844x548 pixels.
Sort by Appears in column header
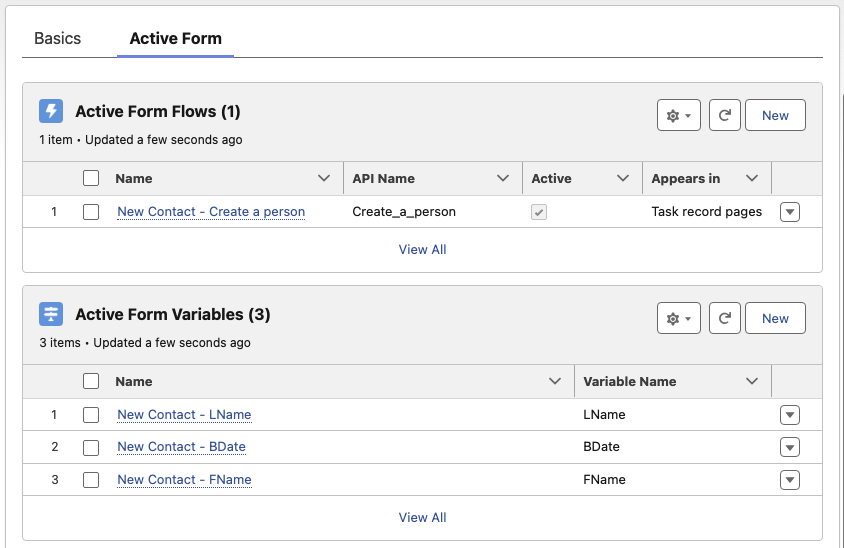tap(686, 178)
